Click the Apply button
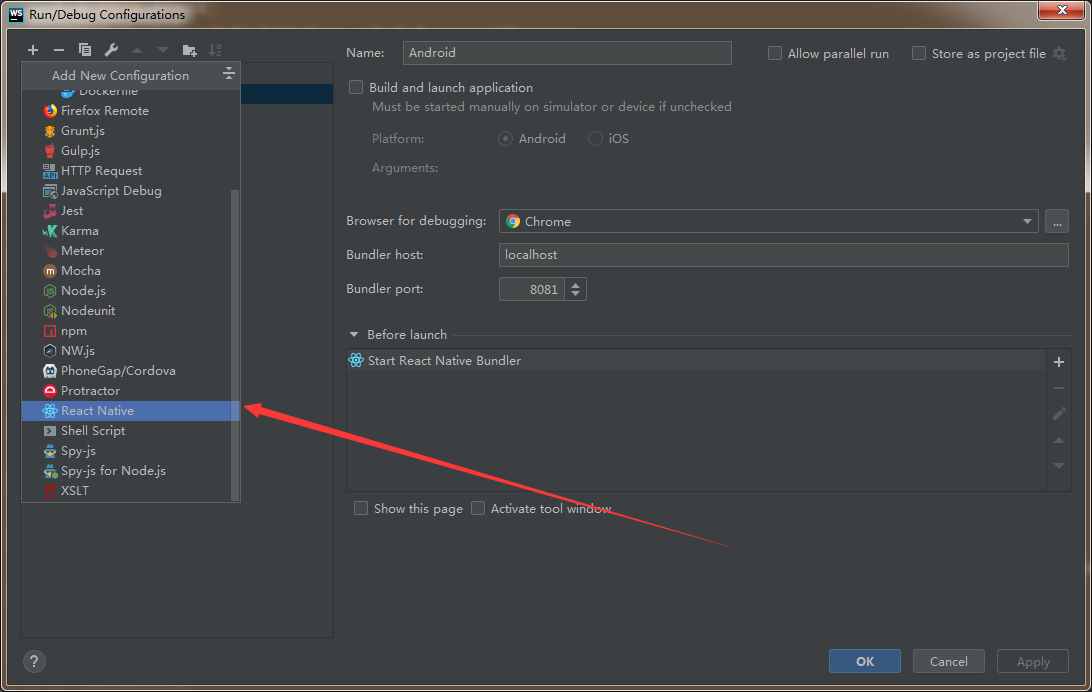The height and width of the screenshot is (692, 1092). [x=1033, y=661]
